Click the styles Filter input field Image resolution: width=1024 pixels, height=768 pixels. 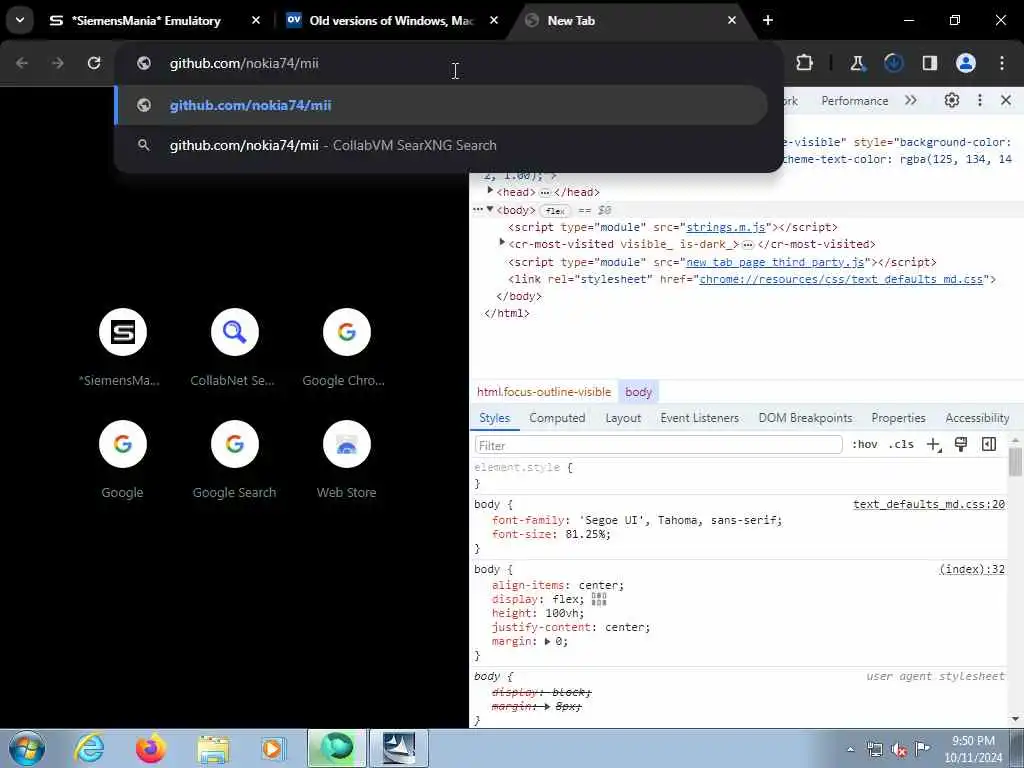tap(658, 445)
